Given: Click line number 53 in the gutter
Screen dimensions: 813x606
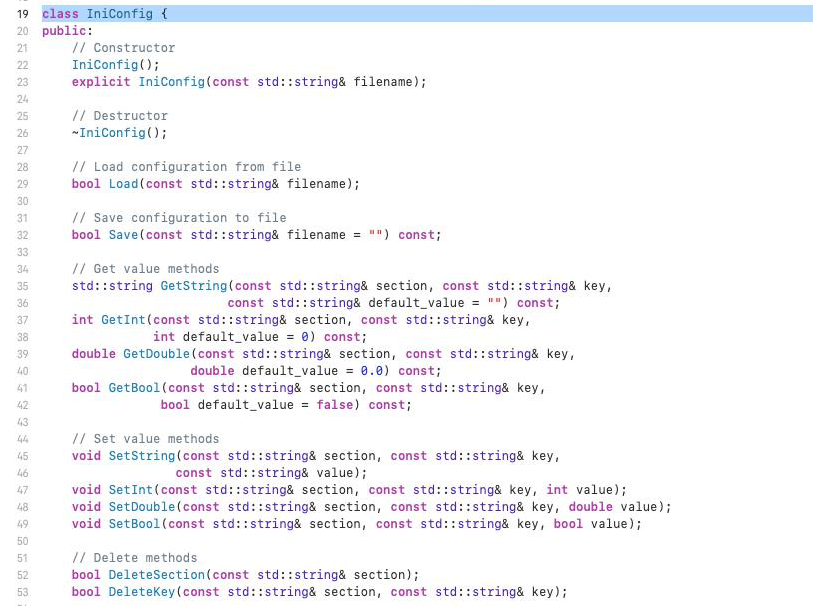Looking at the screenshot, I should 23,593.
